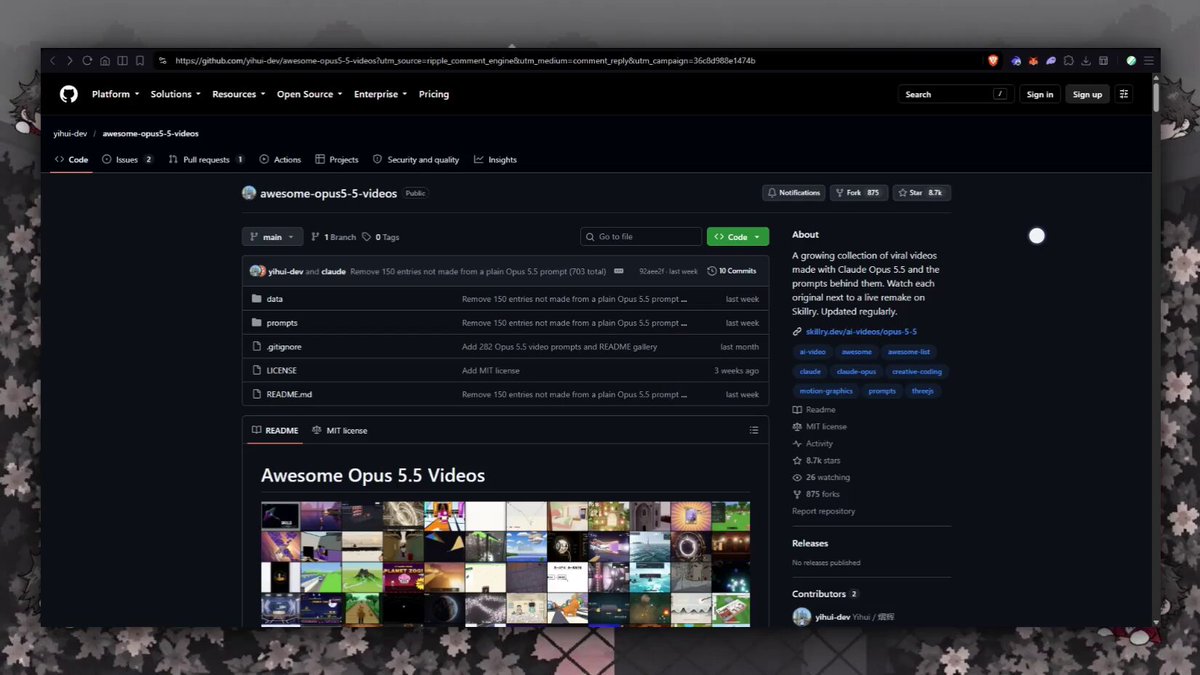This screenshot has height=675, width=1200.
Task: Fork the repository with Fork button
Action: pyautogui.click(x=859, y=193)
